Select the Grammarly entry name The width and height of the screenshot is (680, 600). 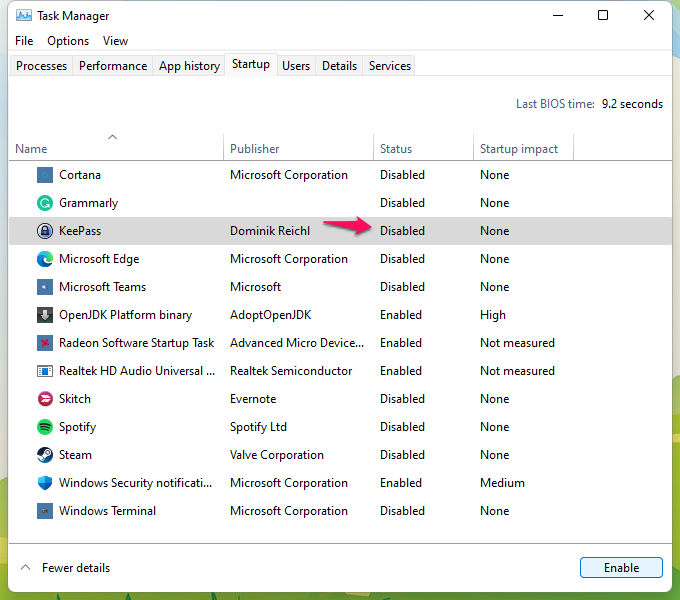coord(88,203)
